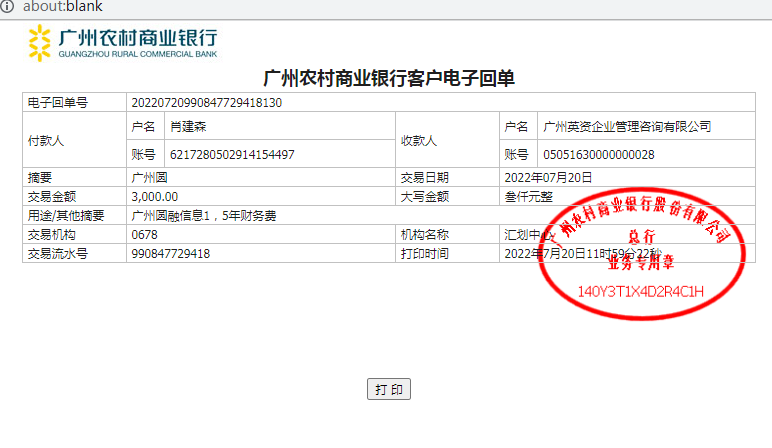The image size is (772, 448).
Task: Click the 交易机构 label
Action: (52, 234)
